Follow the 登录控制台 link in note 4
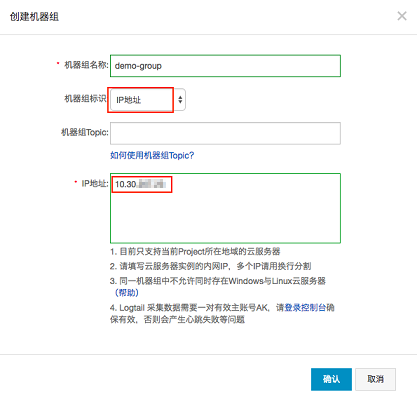Image resolution: width=417 pixels, height=404 pixels. point(305,307)
